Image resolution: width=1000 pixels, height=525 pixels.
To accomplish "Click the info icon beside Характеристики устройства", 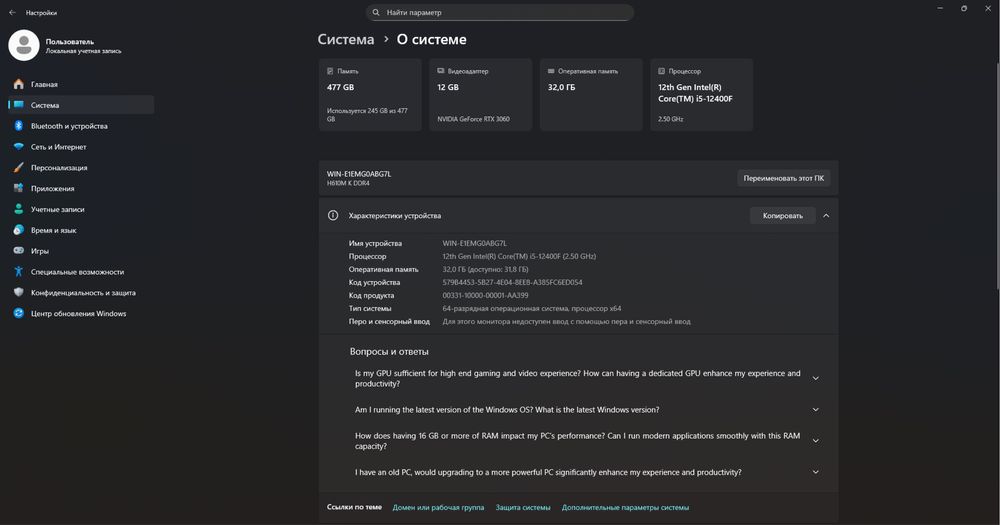I will pos(333,216).
